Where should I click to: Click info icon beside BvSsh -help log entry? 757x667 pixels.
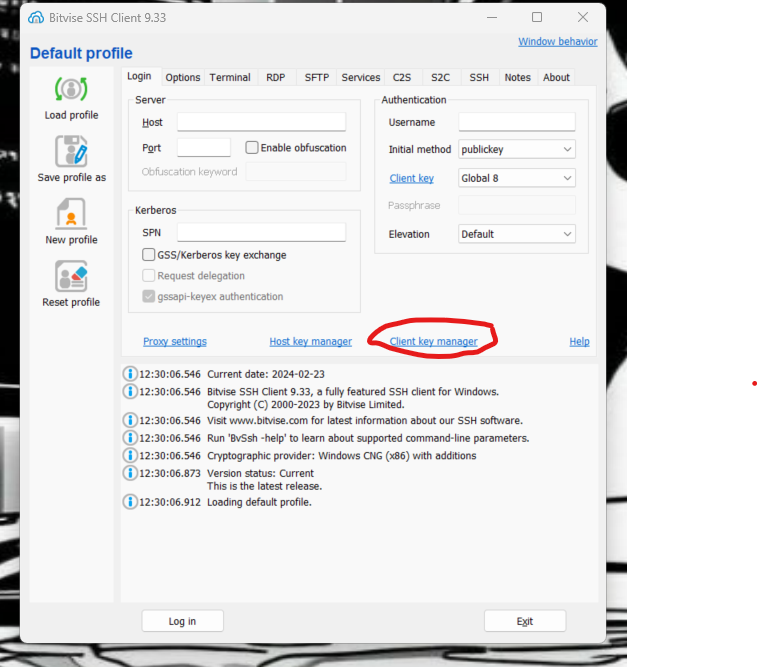click(x=129, y=438)
